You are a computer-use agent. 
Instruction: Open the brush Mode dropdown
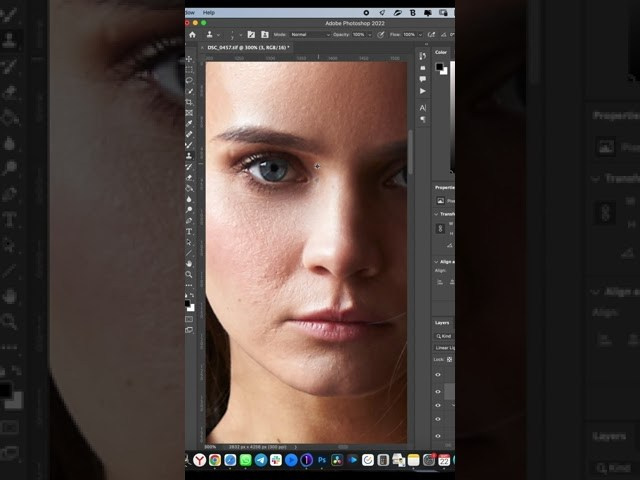coord(308,34)
